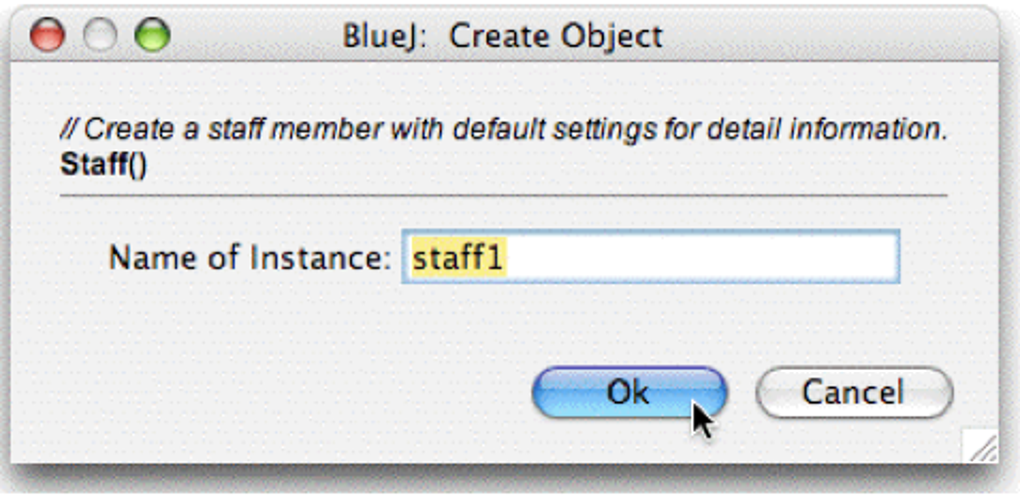Click the highlighted staff1 text

(459, 258)
